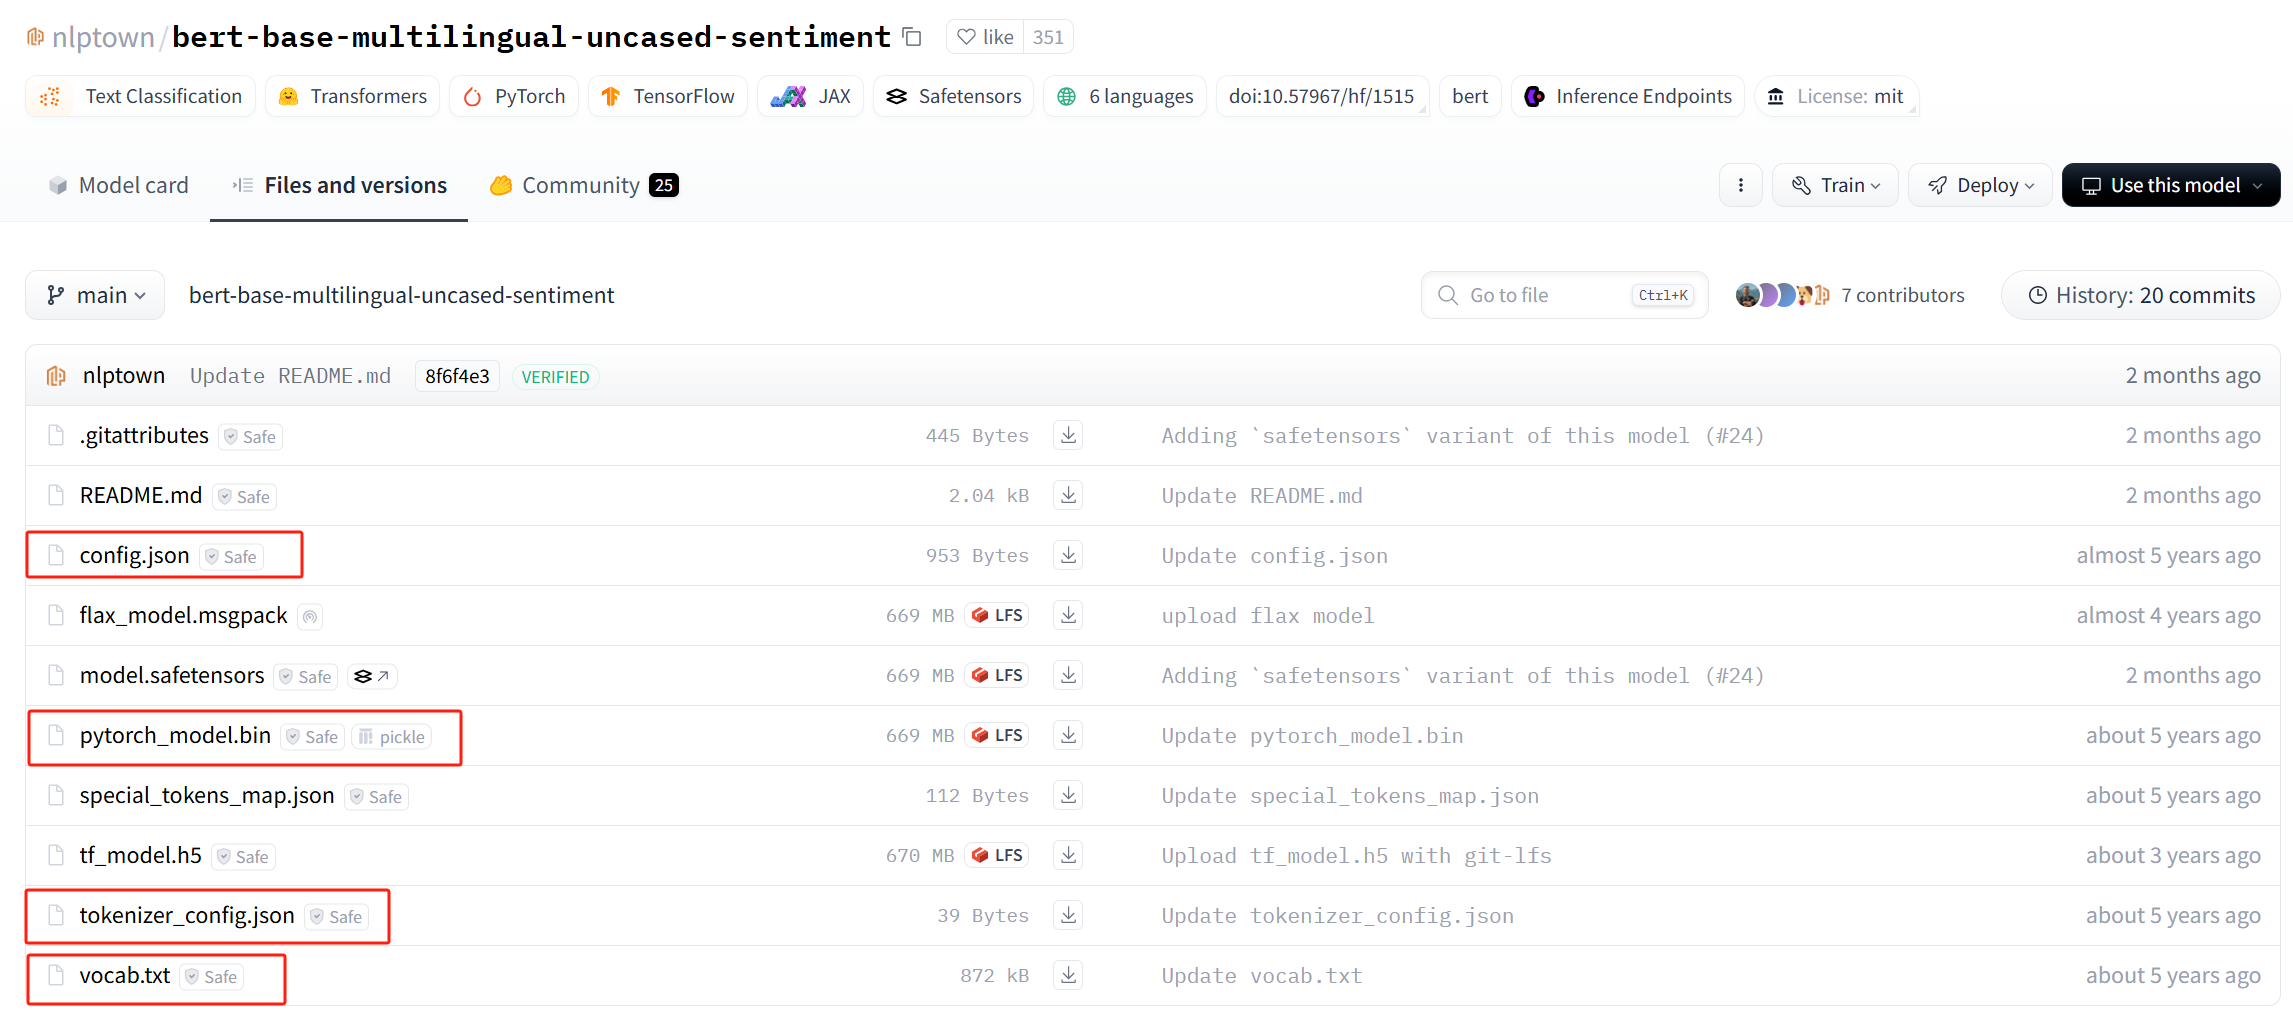Click the commit hash 8f6f4e3

pyautogui.click(x=457, y=376)
